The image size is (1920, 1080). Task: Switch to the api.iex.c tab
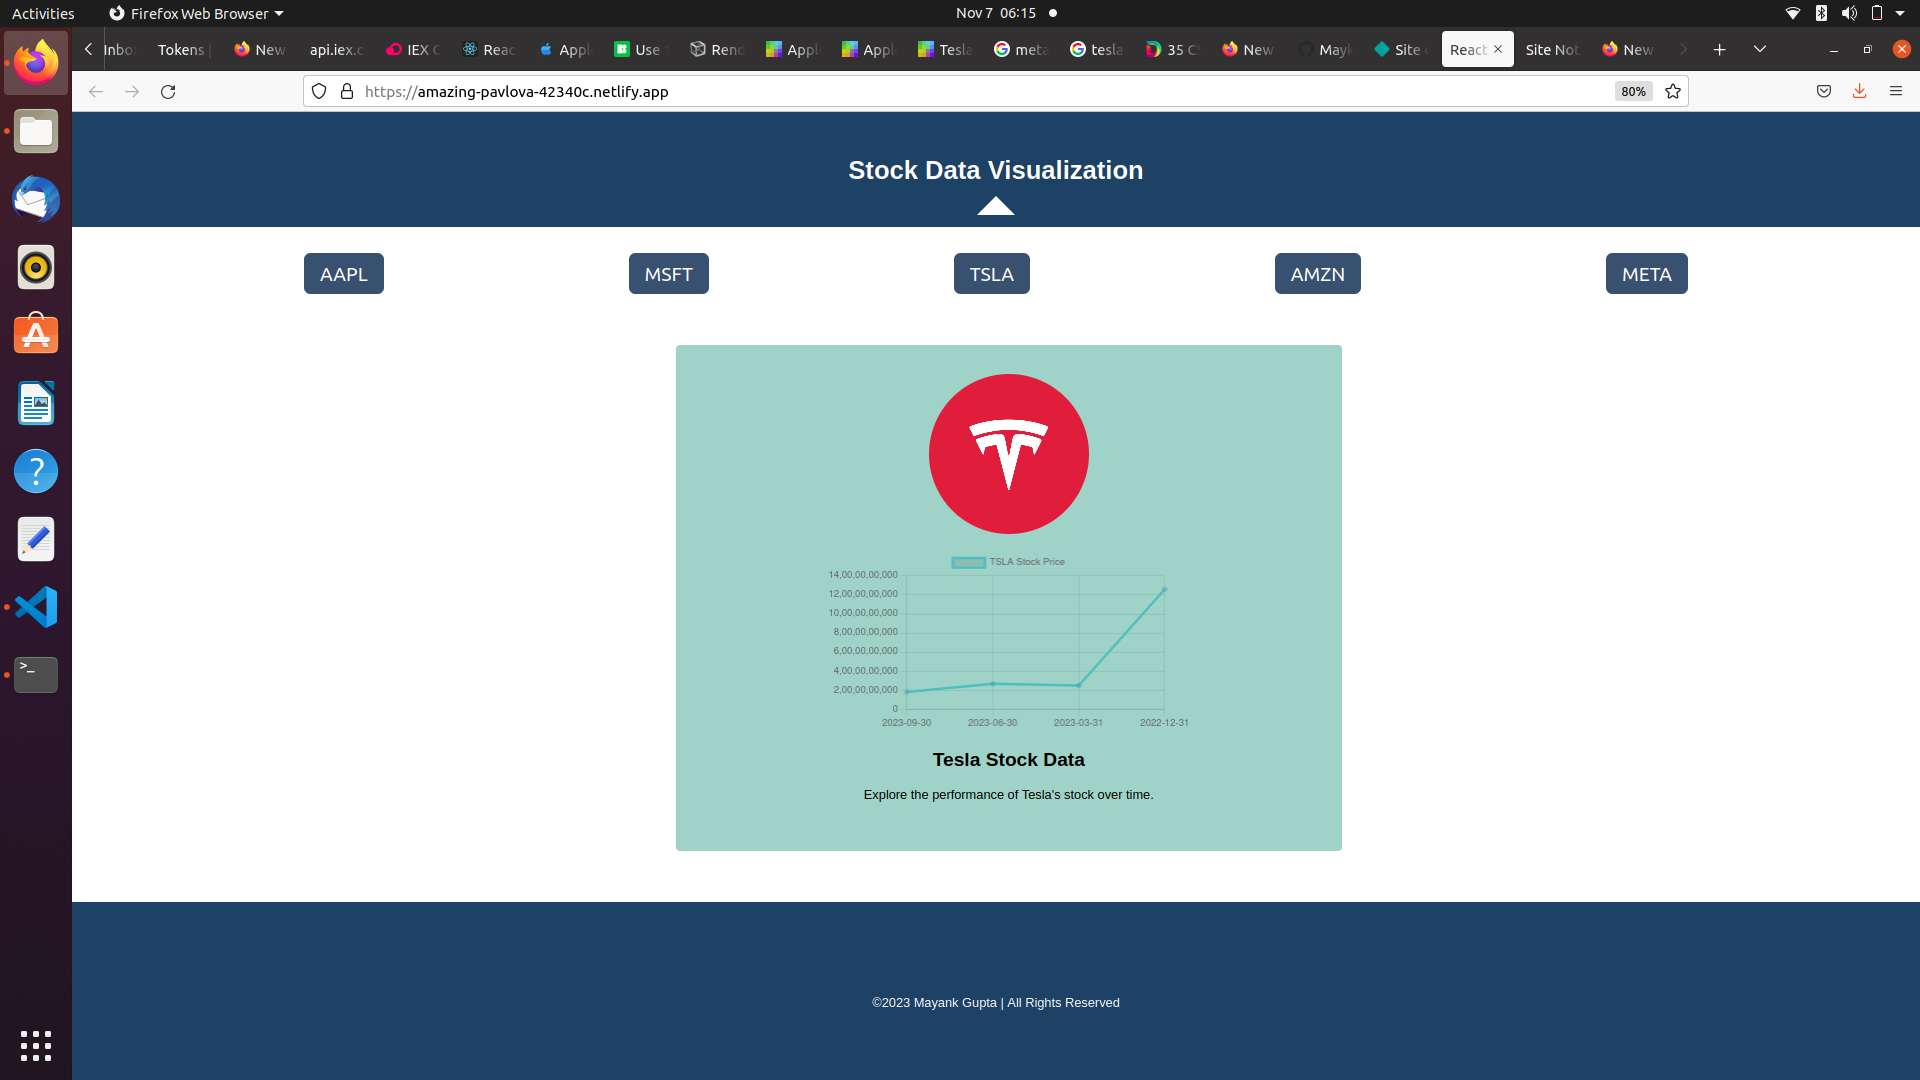[336, 49]
